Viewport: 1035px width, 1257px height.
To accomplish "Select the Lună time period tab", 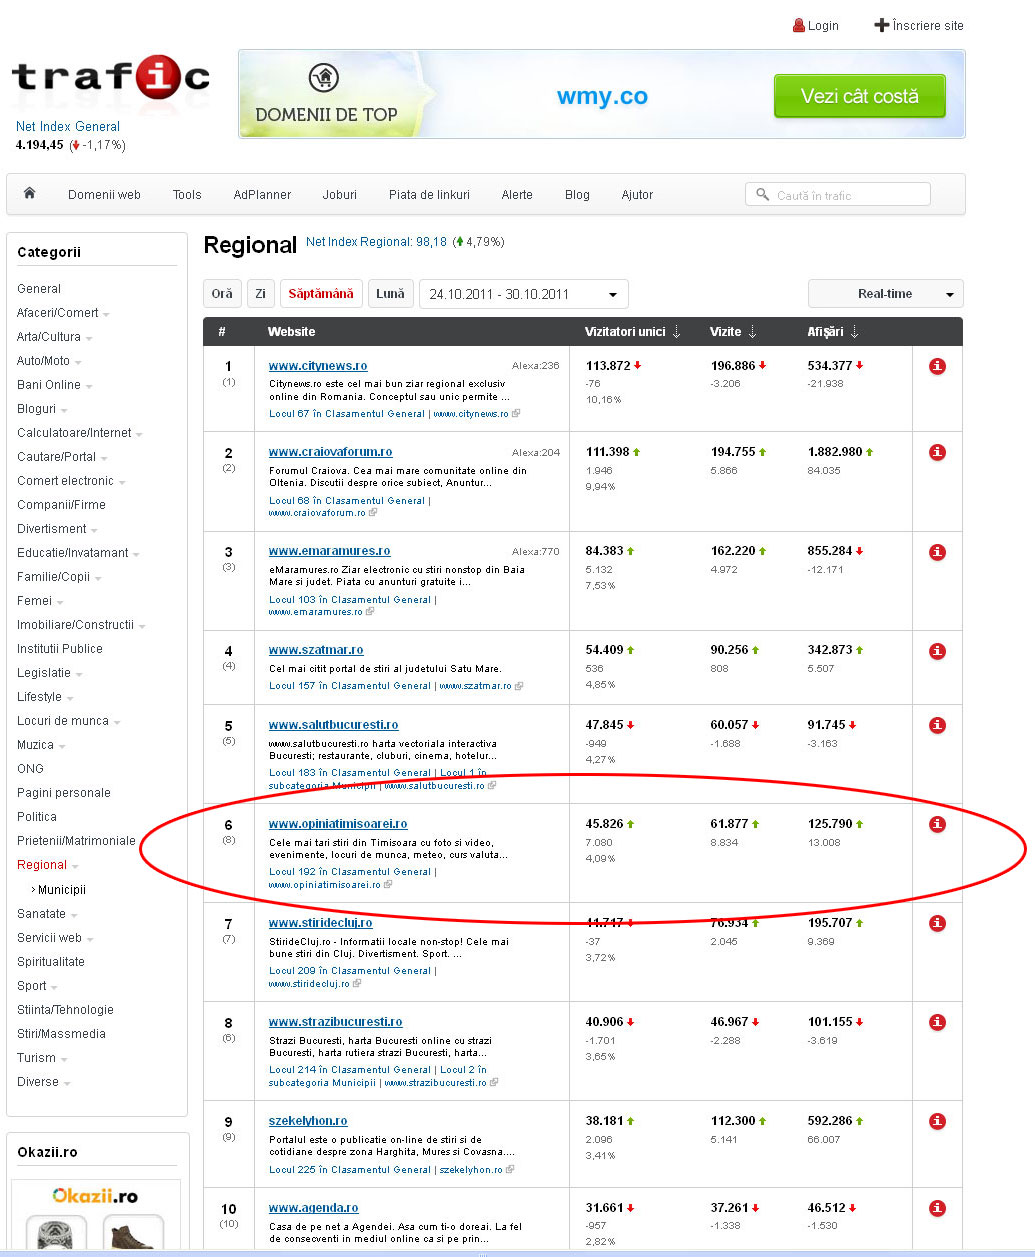I will (x=390, y=294).
